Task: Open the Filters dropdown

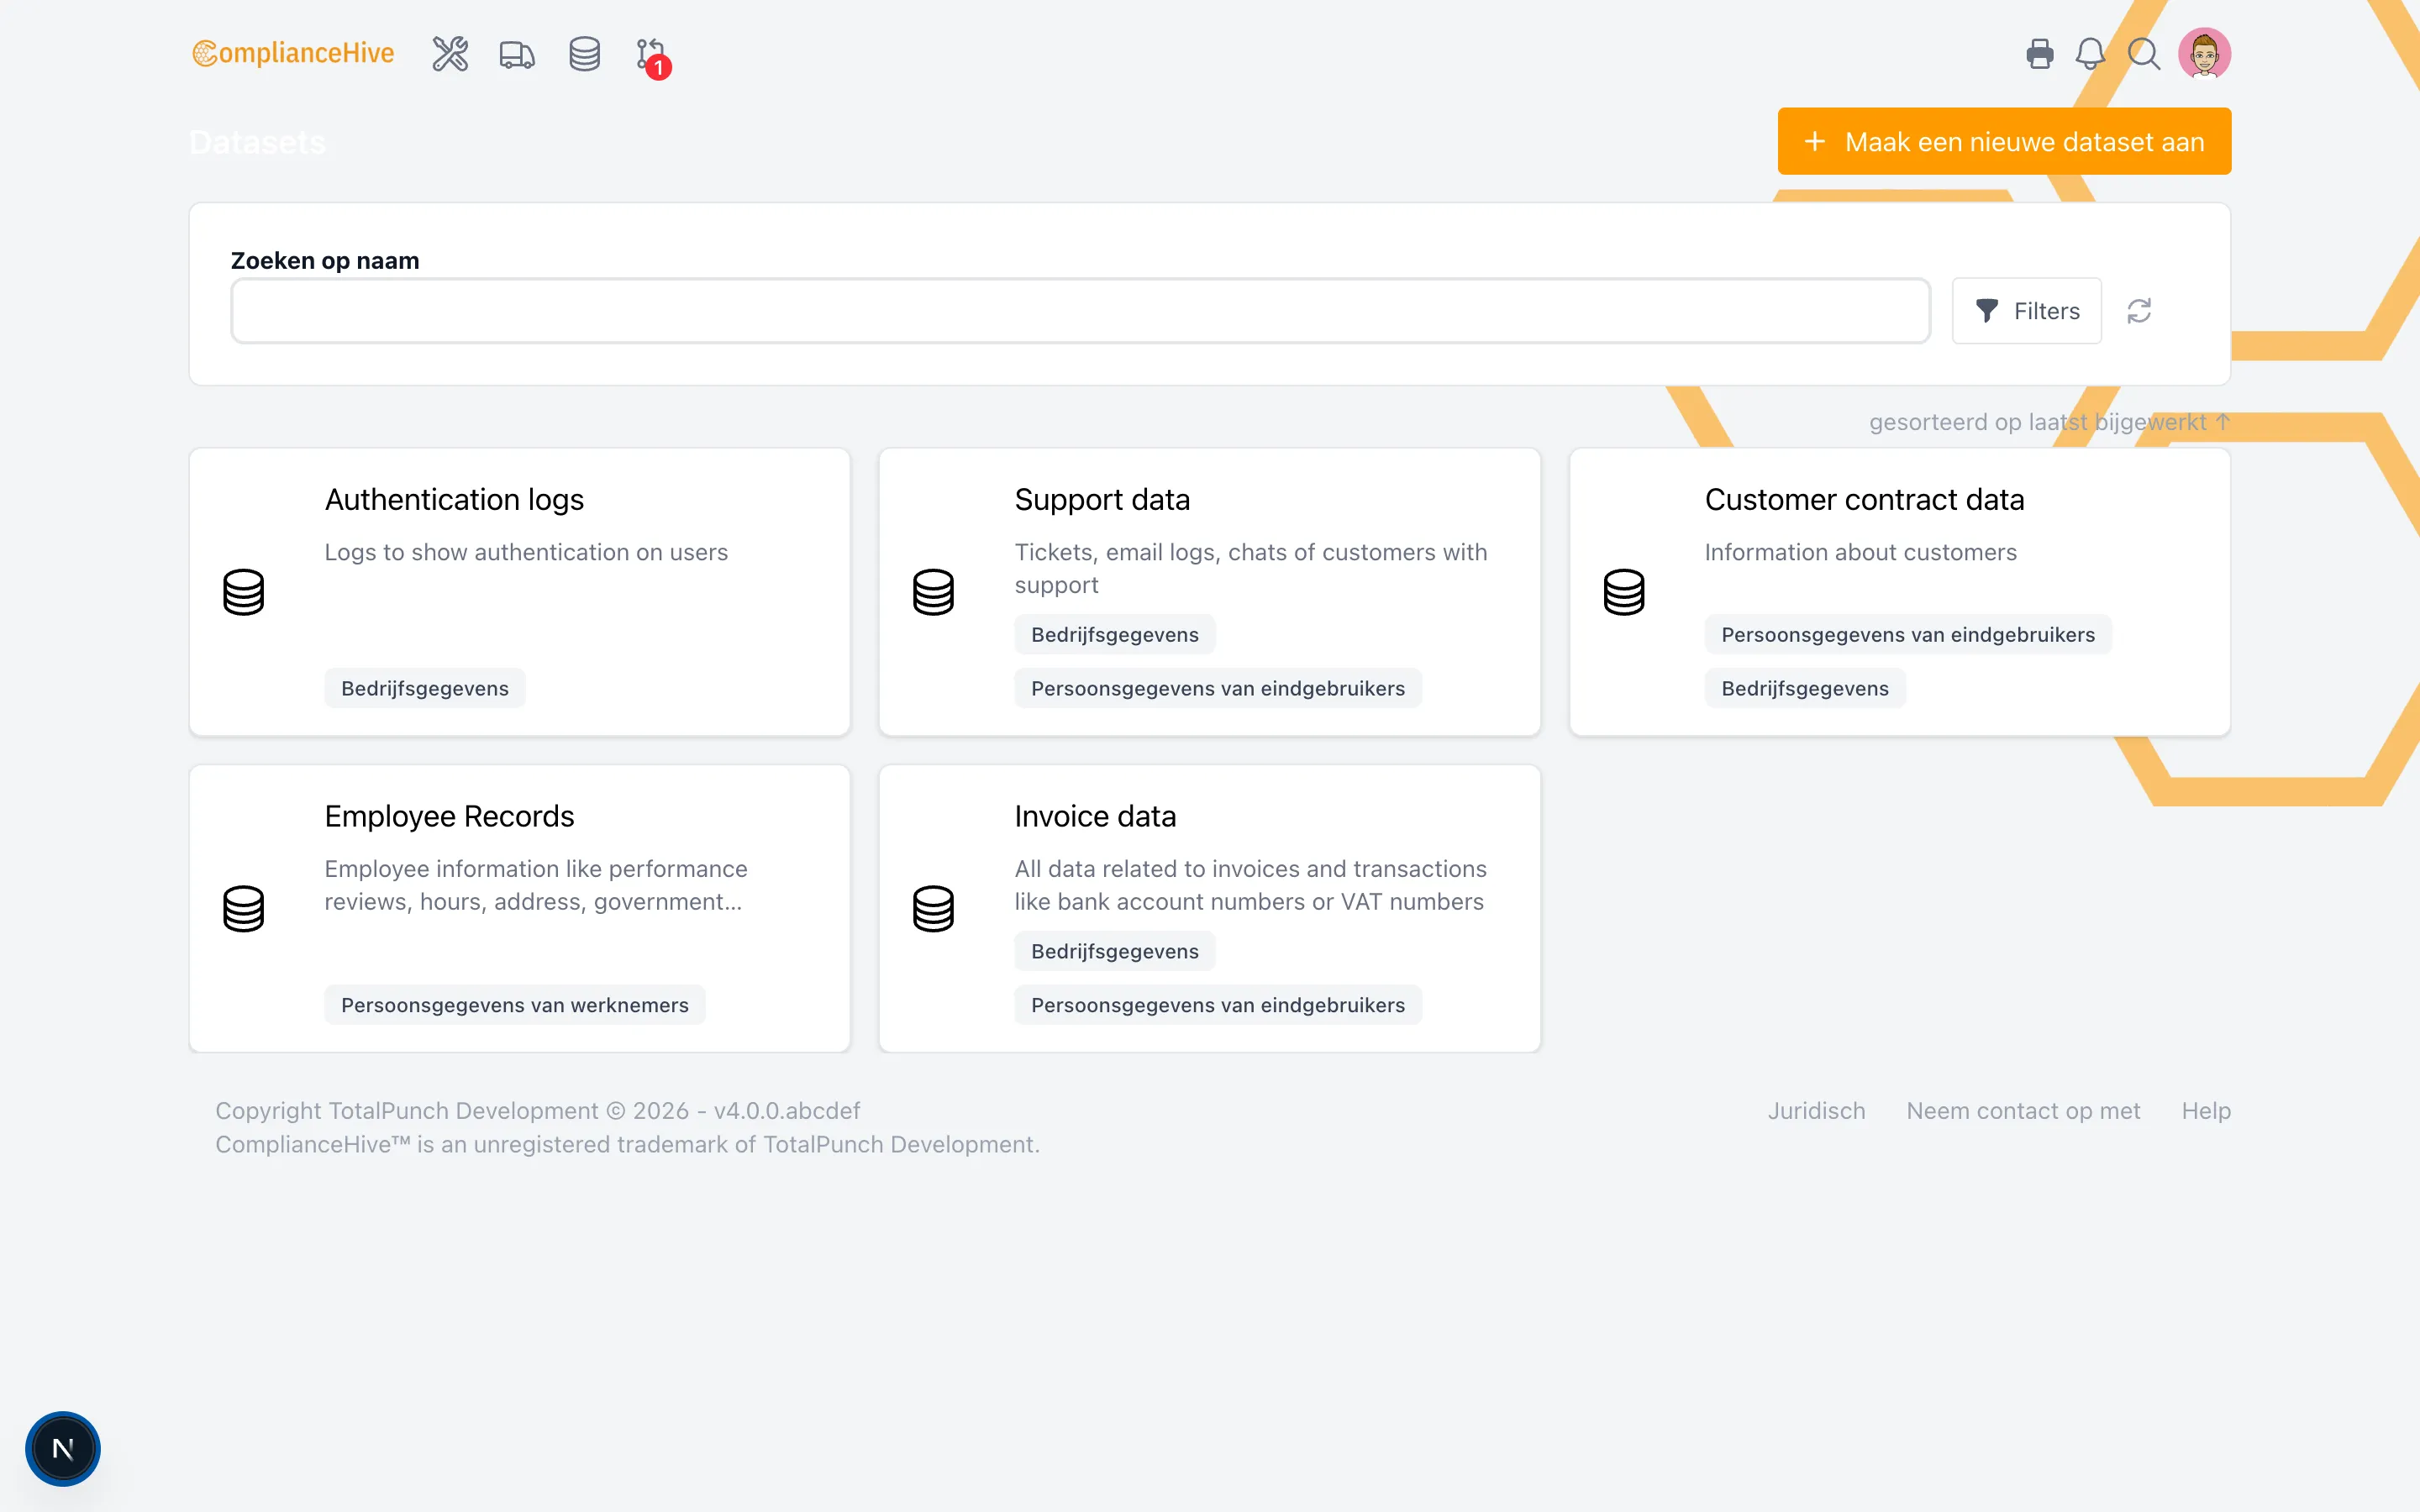Action: (x=2027, y=310)
